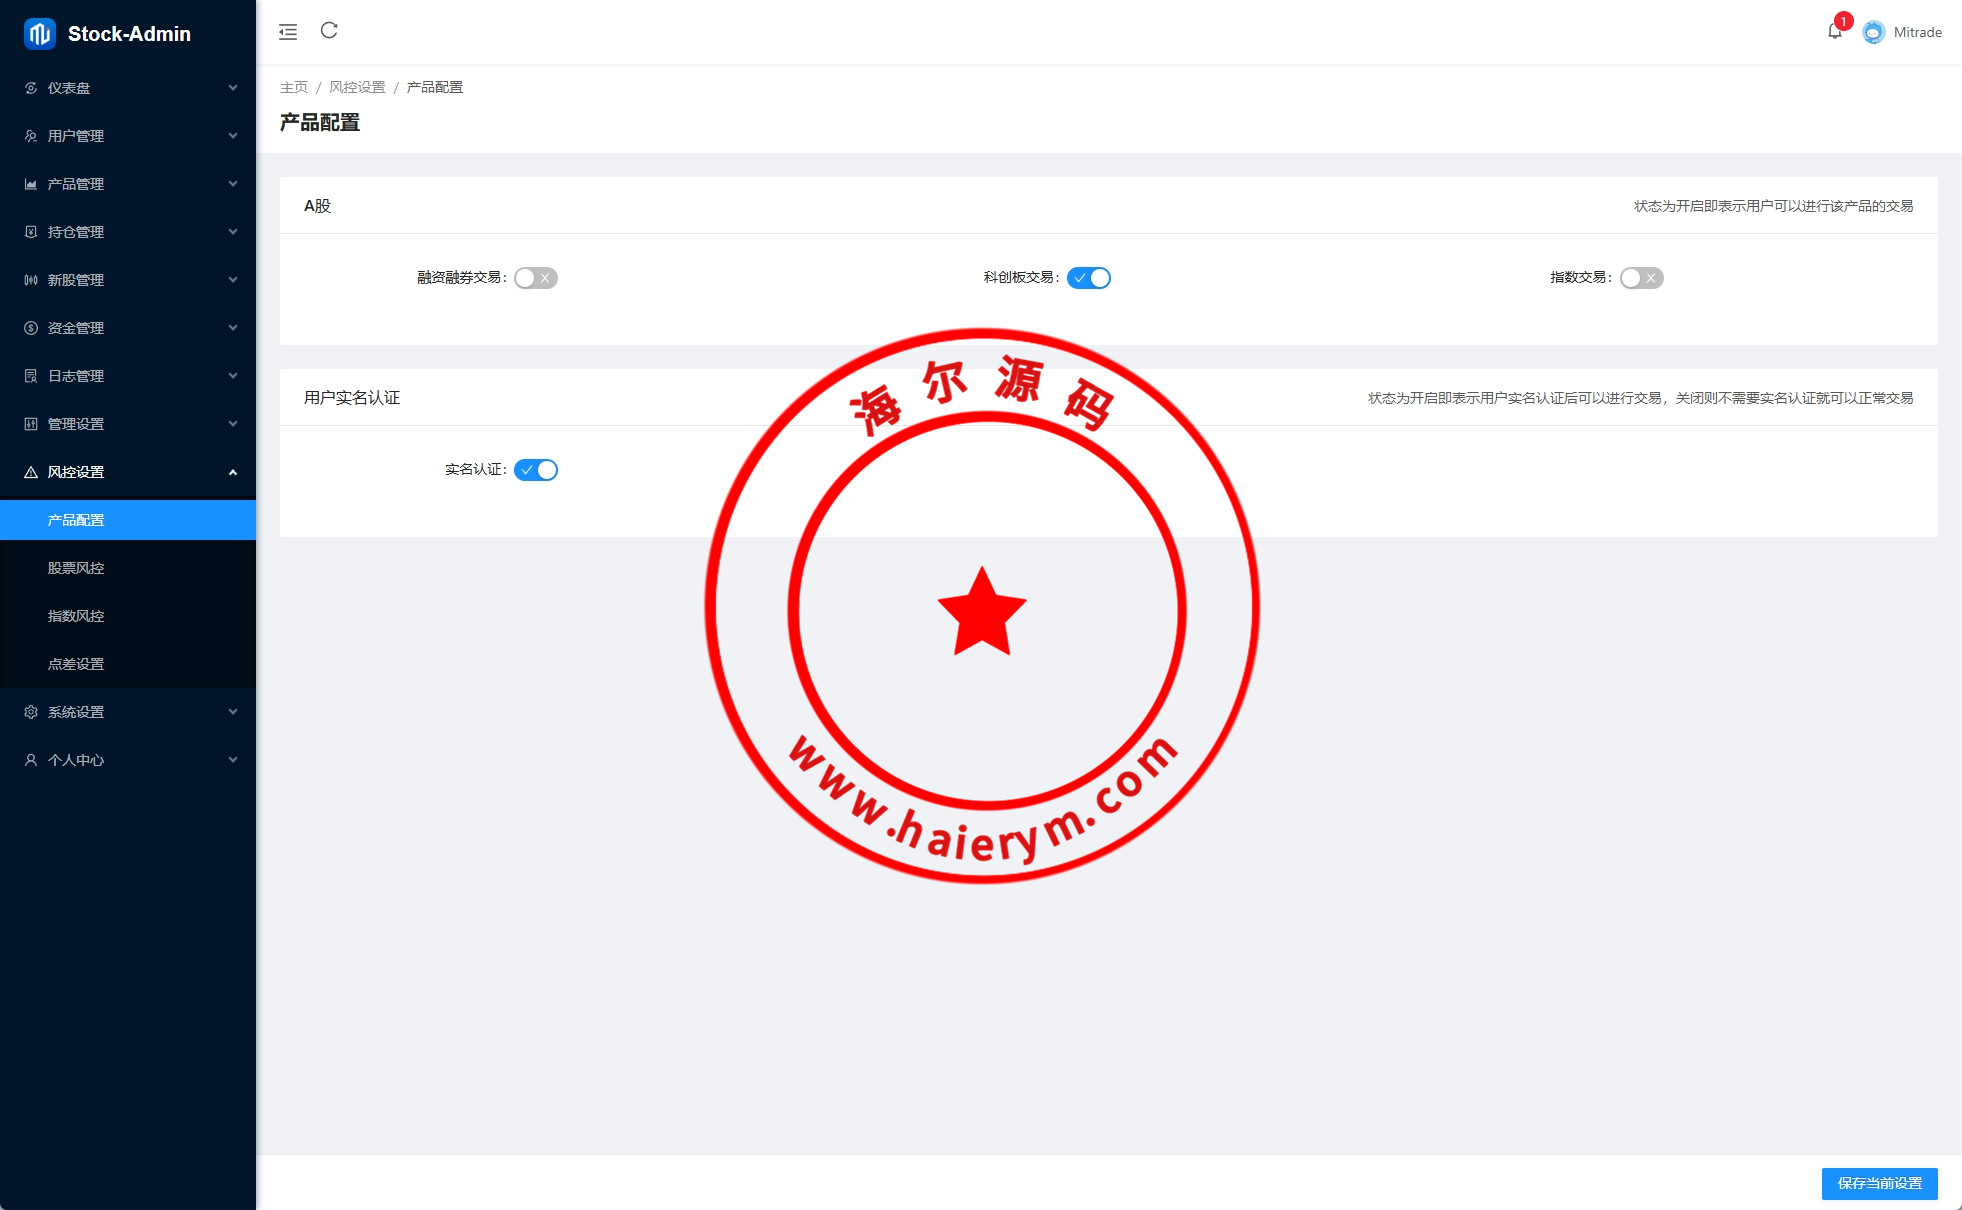Click the sidebar collapse menu icon
1962x1210 pixels.
[288, 32]
